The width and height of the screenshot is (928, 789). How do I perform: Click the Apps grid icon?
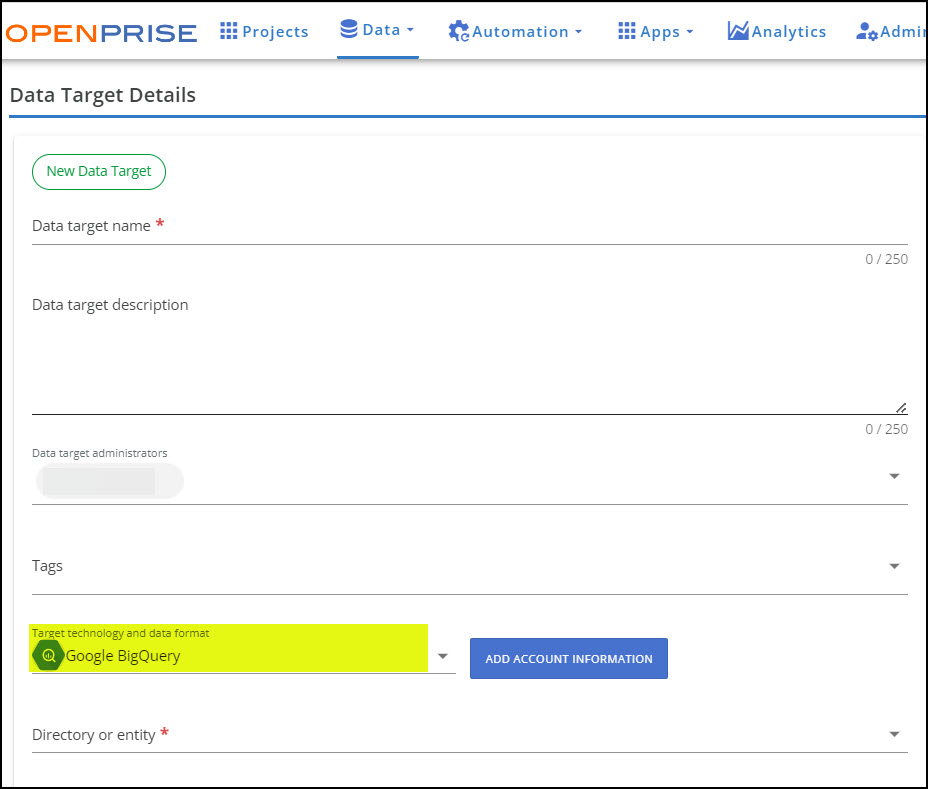627,31
